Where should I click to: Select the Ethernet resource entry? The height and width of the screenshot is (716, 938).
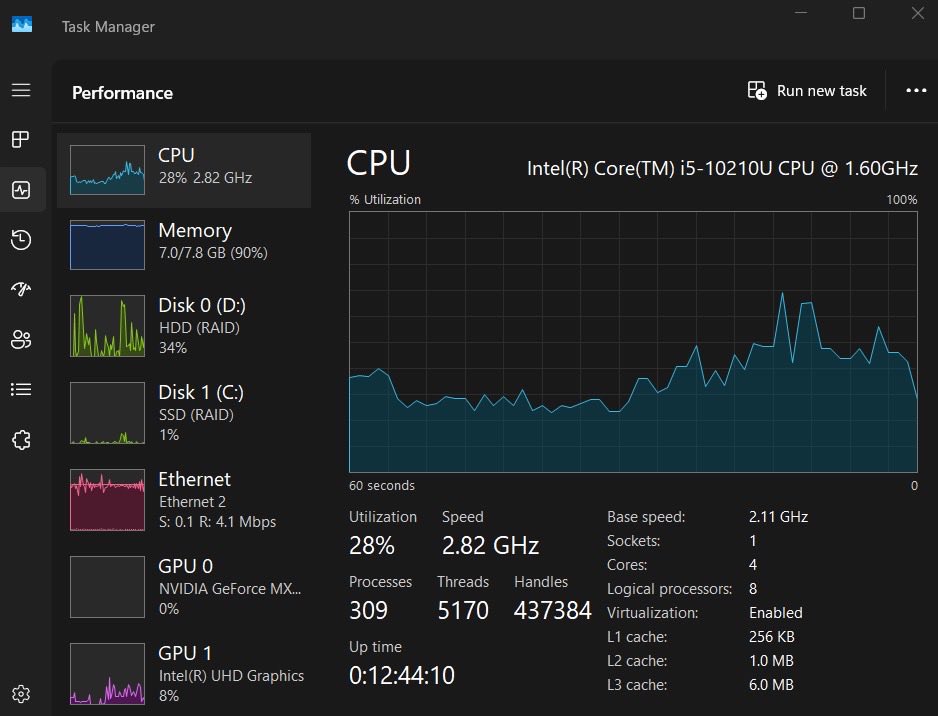tap(184, 499)
